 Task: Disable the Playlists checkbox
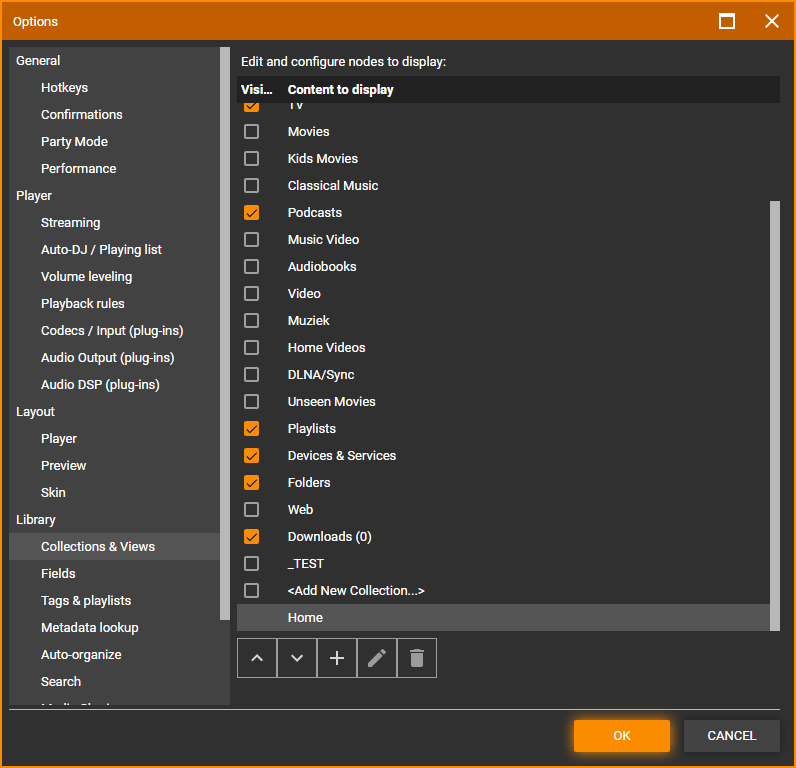pyautogui.click(x=251, y=429)
